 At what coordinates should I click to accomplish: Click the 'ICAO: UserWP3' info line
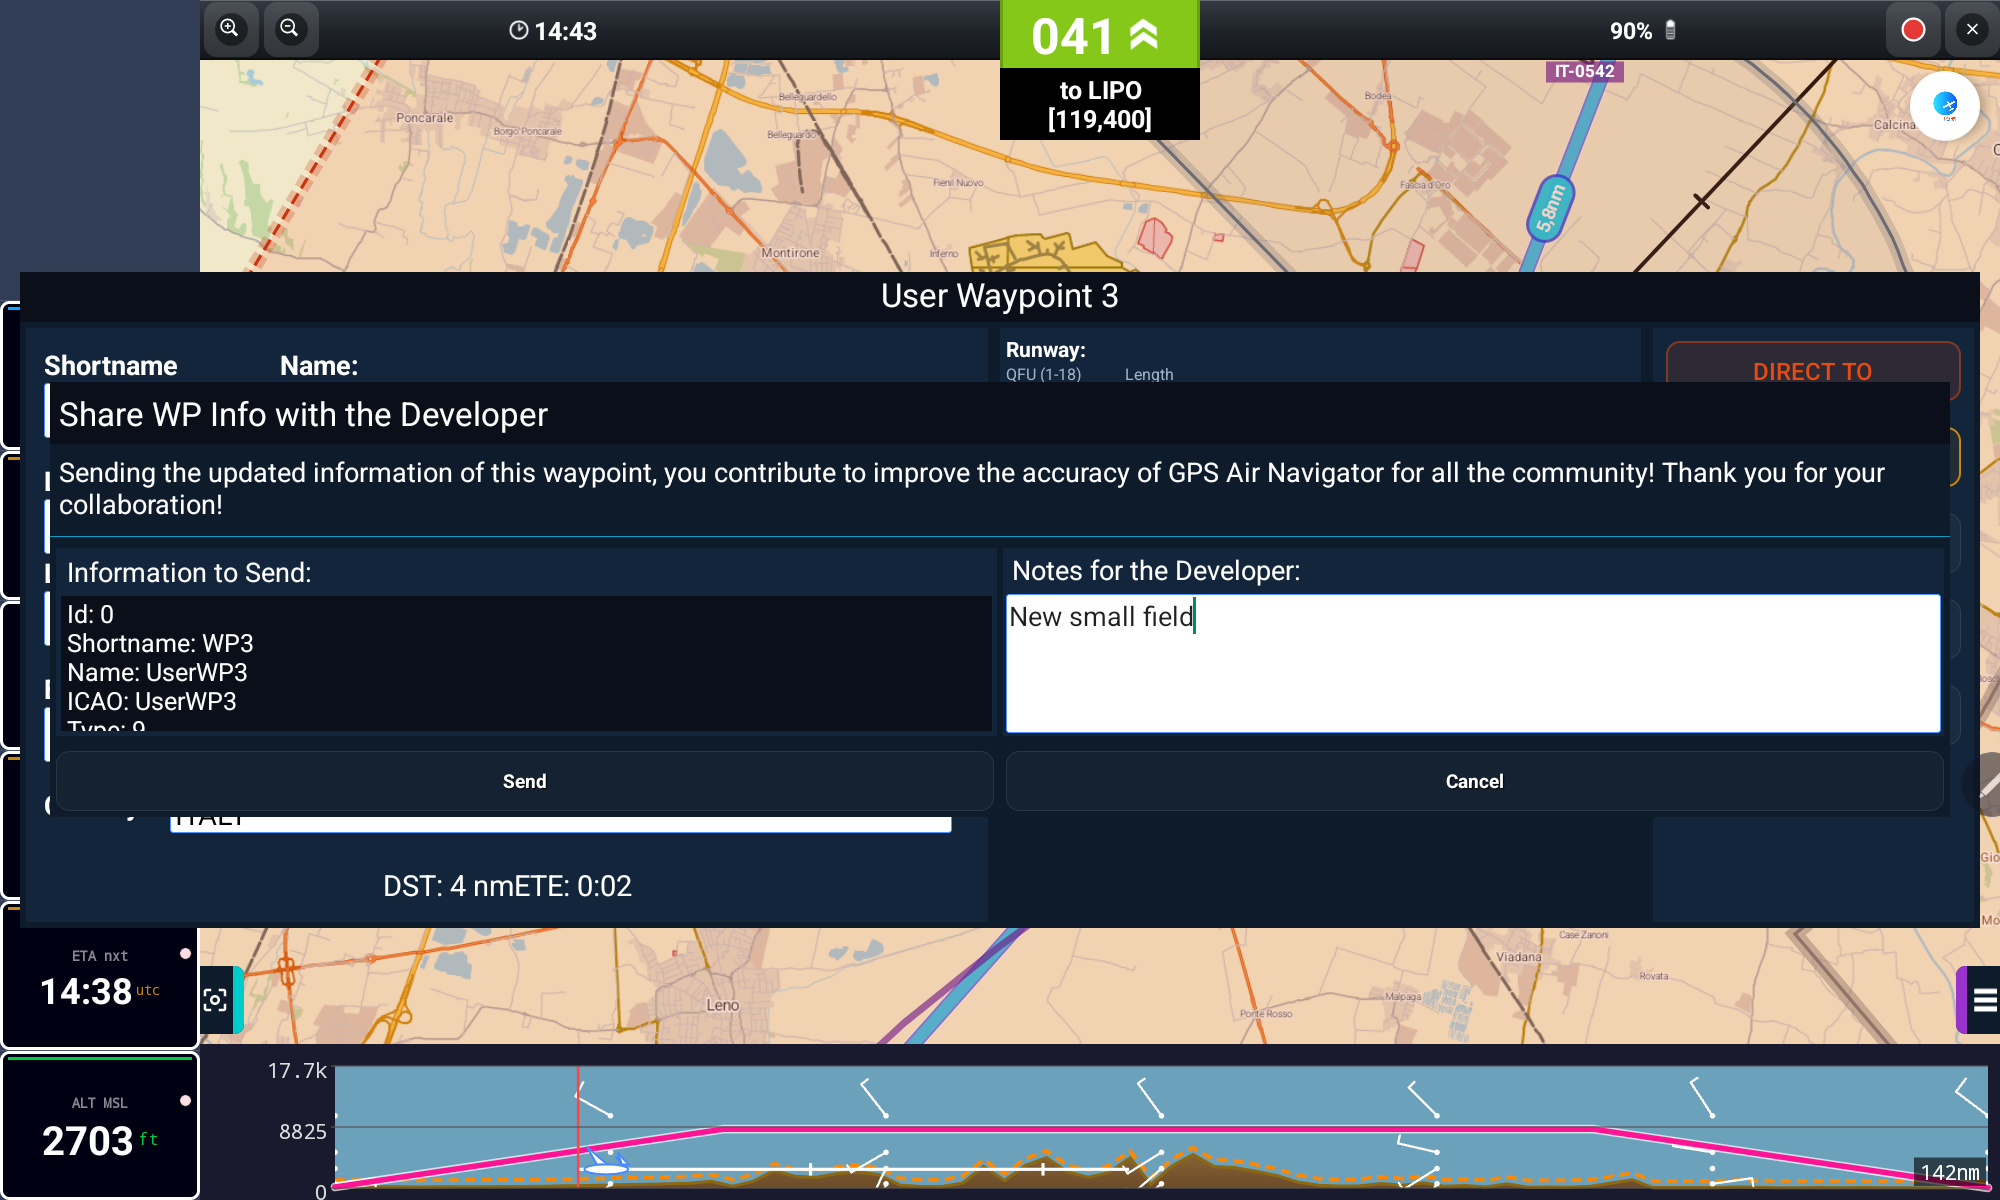coord(152,701)
